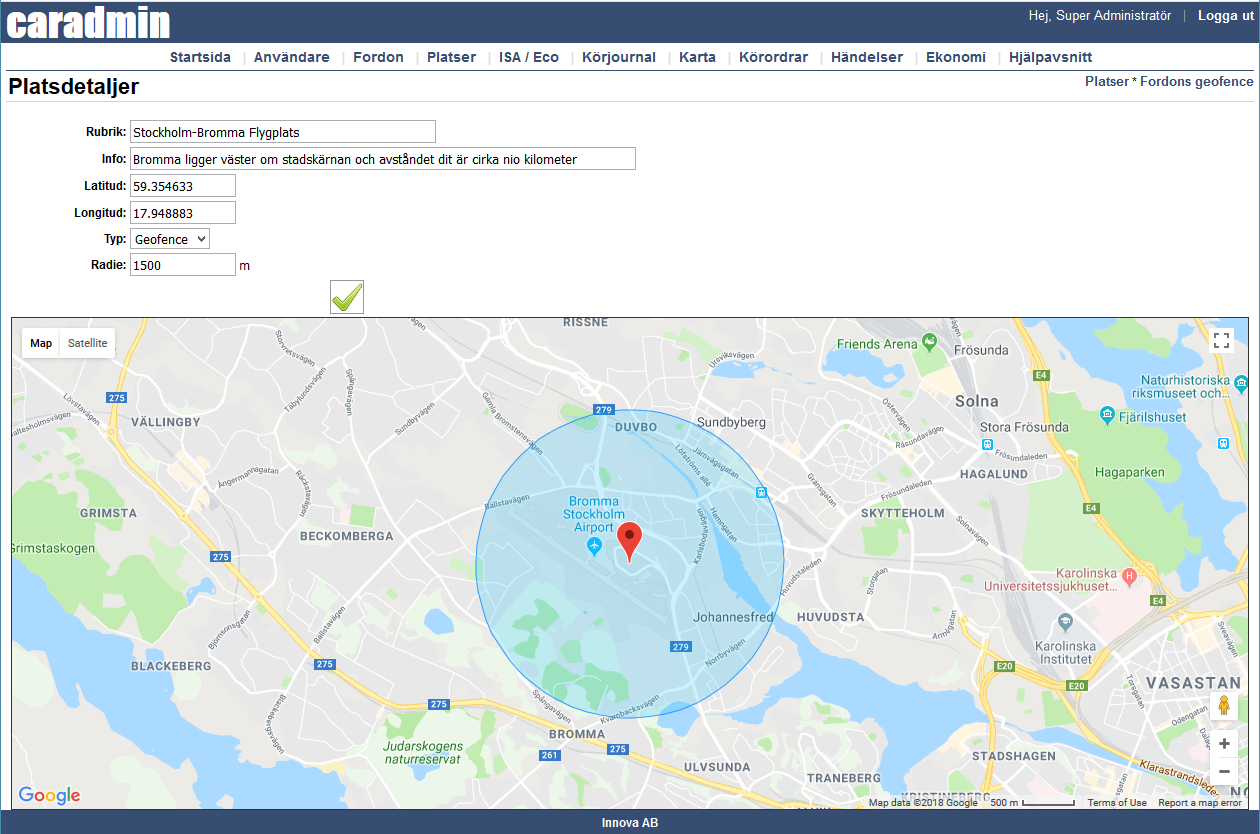Click the Solna label on map
1260x834 pixels.
point(977,400)
